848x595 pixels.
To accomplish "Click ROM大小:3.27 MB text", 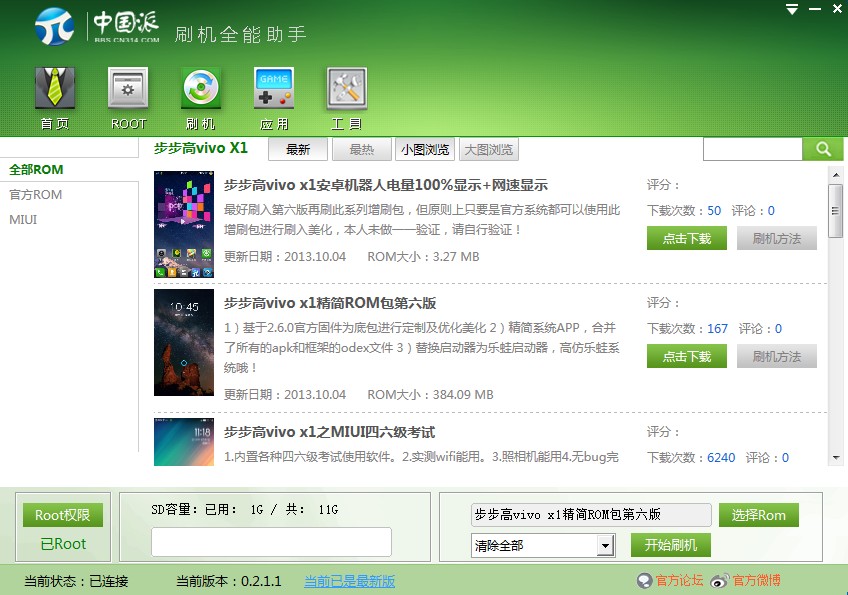I will point(423,257).
